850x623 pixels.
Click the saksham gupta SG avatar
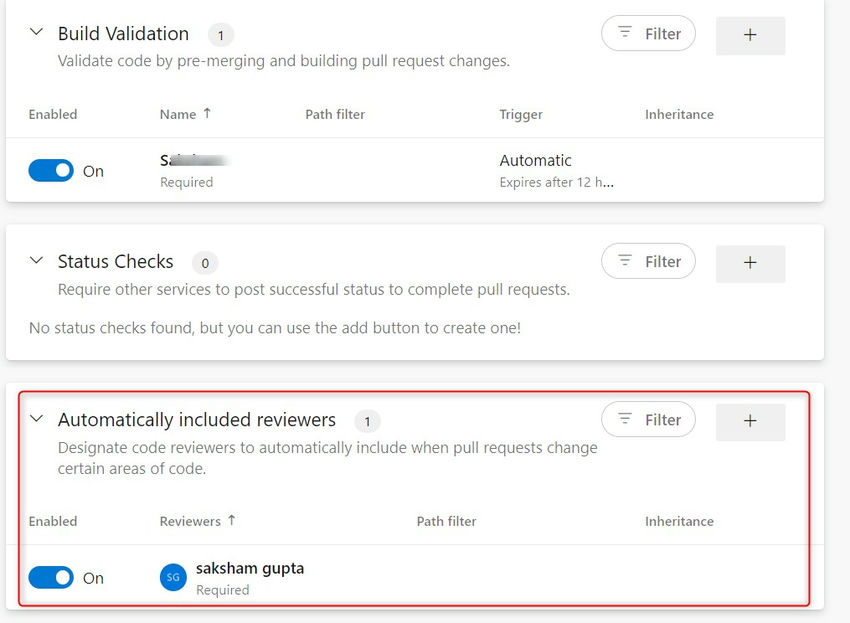click(173, 578)
